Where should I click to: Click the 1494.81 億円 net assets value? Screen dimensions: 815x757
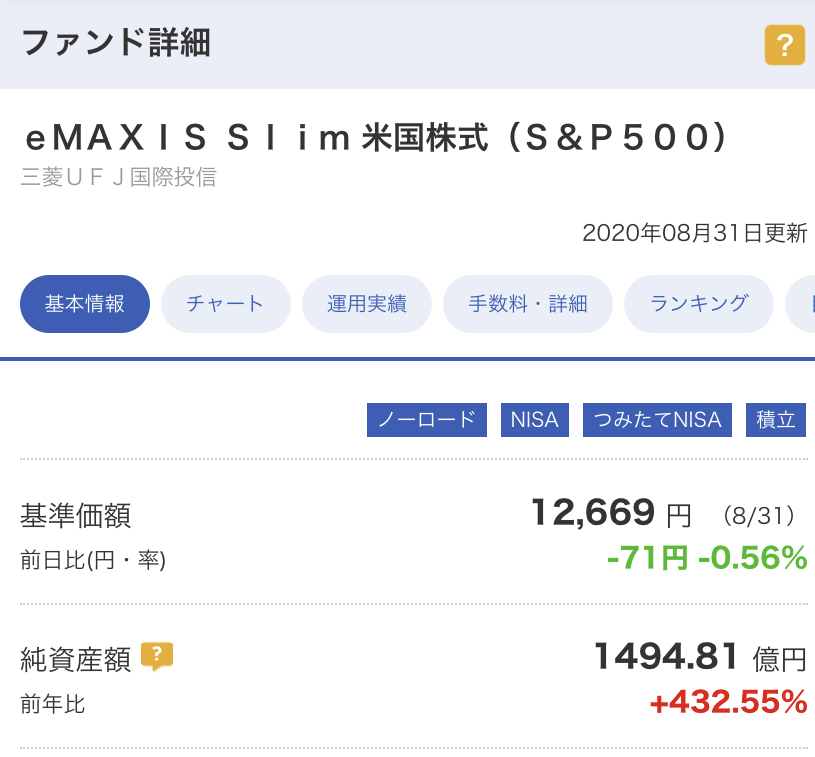click(700, 657)
